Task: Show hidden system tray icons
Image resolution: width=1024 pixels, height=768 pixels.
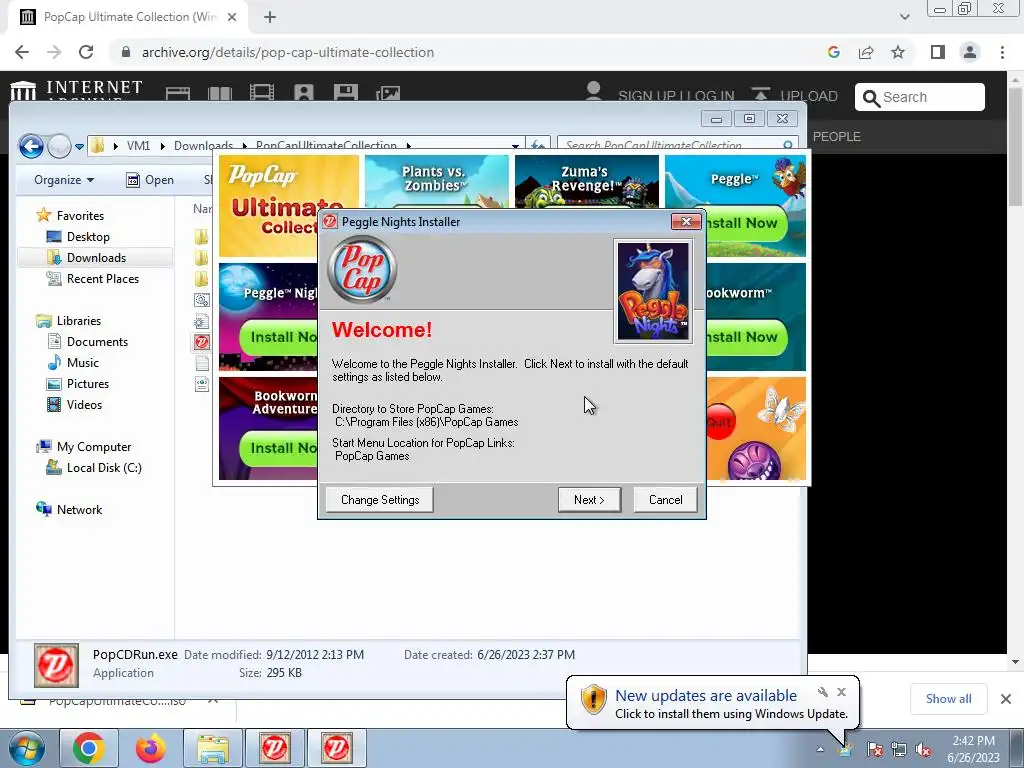Action: pos(820,749)
